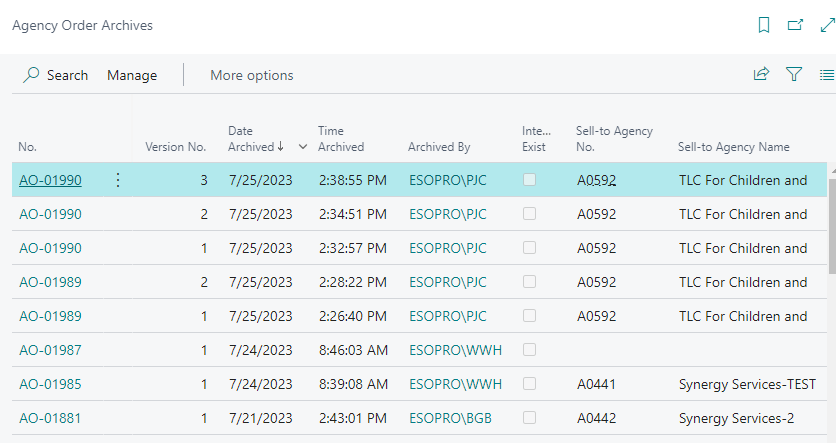
Task: Open the Time Archived column header menu
Action: pos(341,139)
